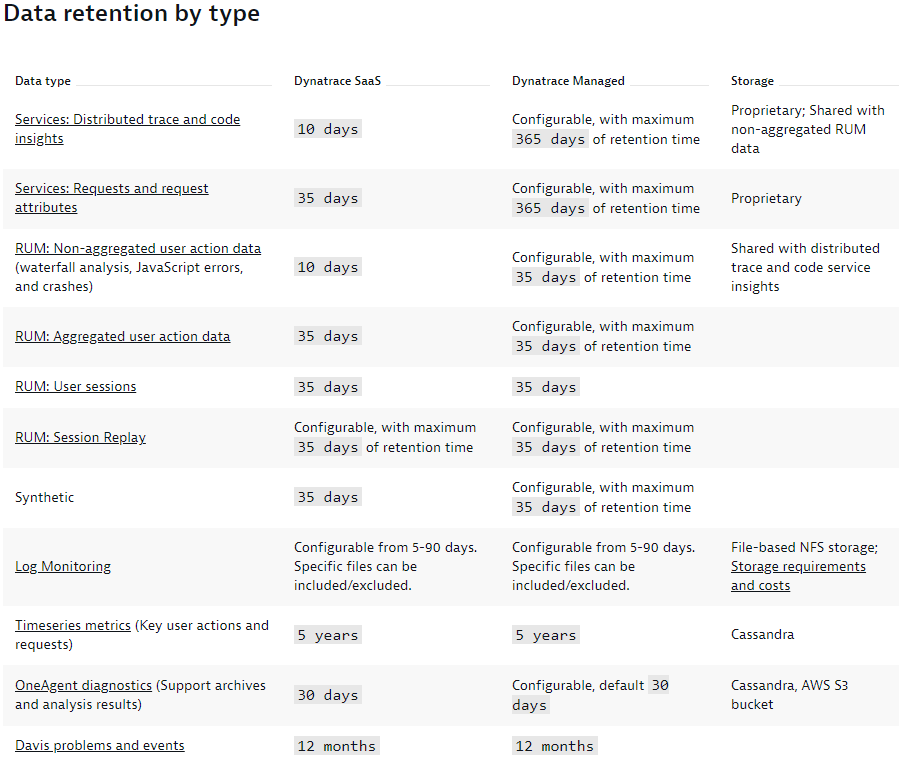Click the 30 days SaaS value for OneAgent diagnostics

coord(327,695)
